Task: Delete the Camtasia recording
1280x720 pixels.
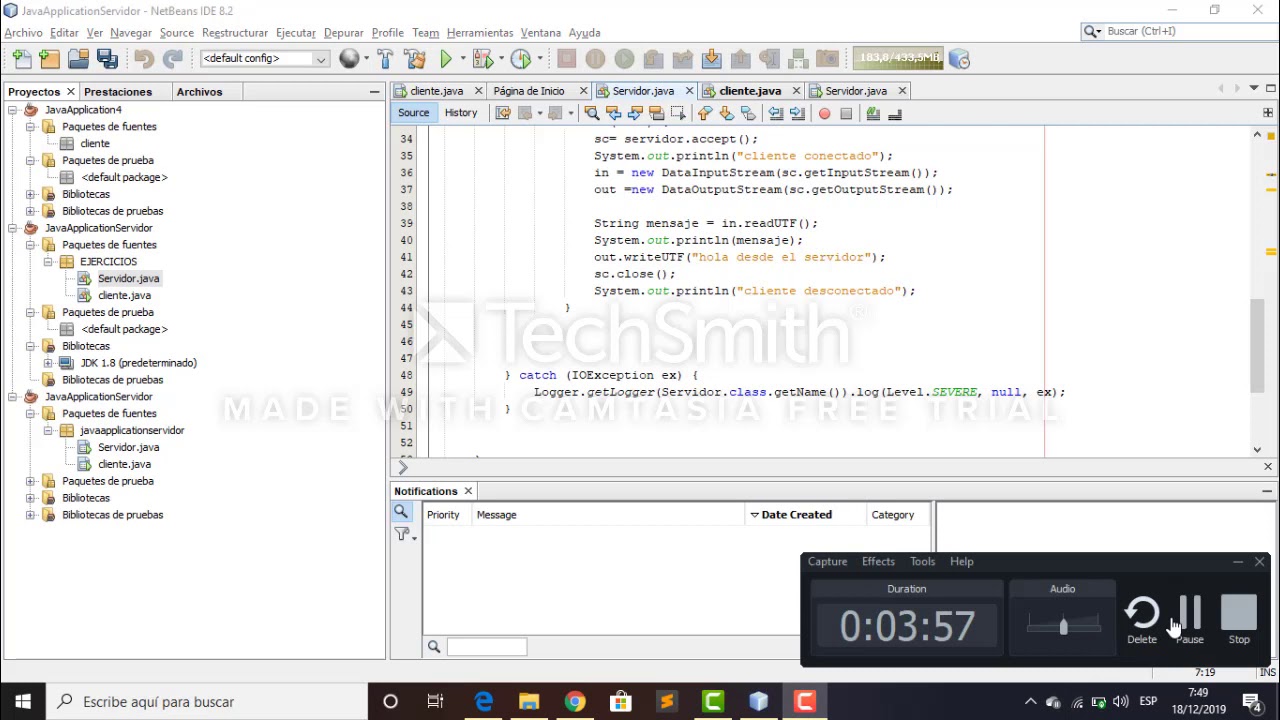Action: [1142, 620]
